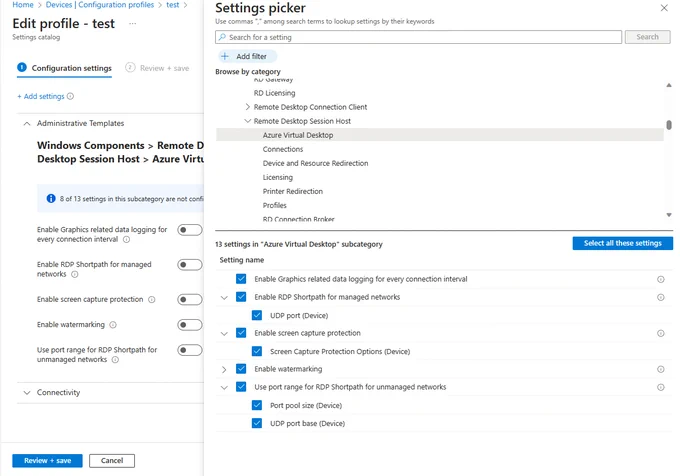Expand Remote Desktop Connection Client category
Image resolution: width=680 pixels, height=476 pixels.
pyautogui.click(x=248, y=107)
